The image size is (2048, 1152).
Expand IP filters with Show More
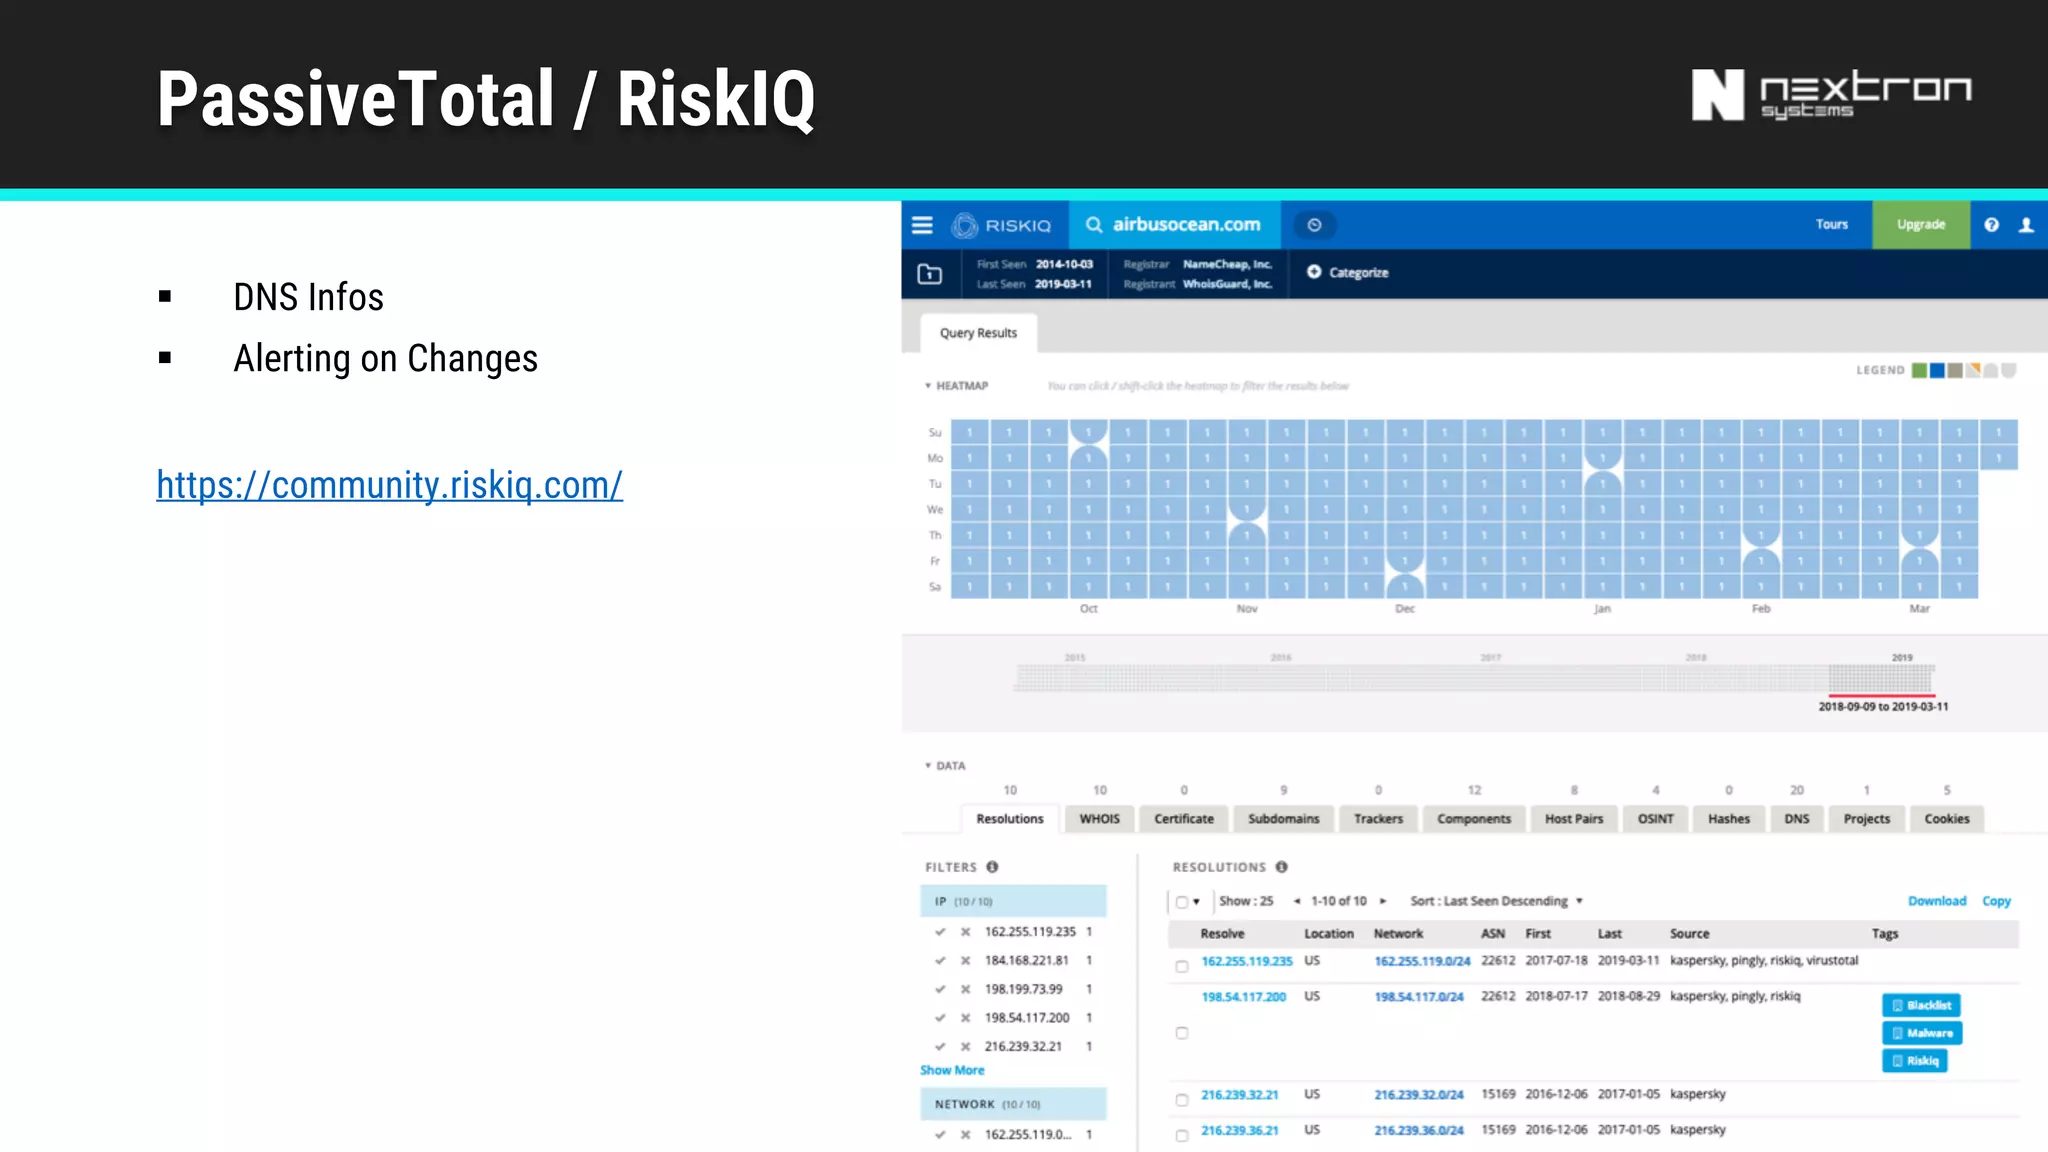pyautogui.click(x=952, y=1070)
